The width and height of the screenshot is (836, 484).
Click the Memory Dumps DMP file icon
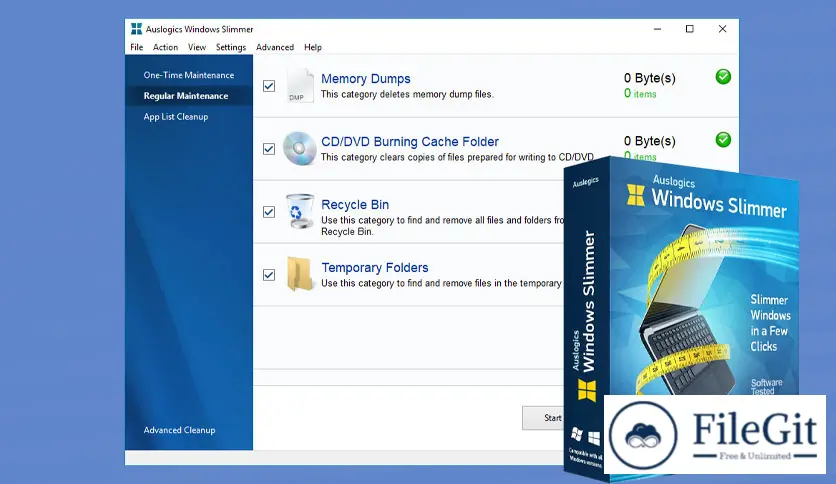[x=300, y=85]
